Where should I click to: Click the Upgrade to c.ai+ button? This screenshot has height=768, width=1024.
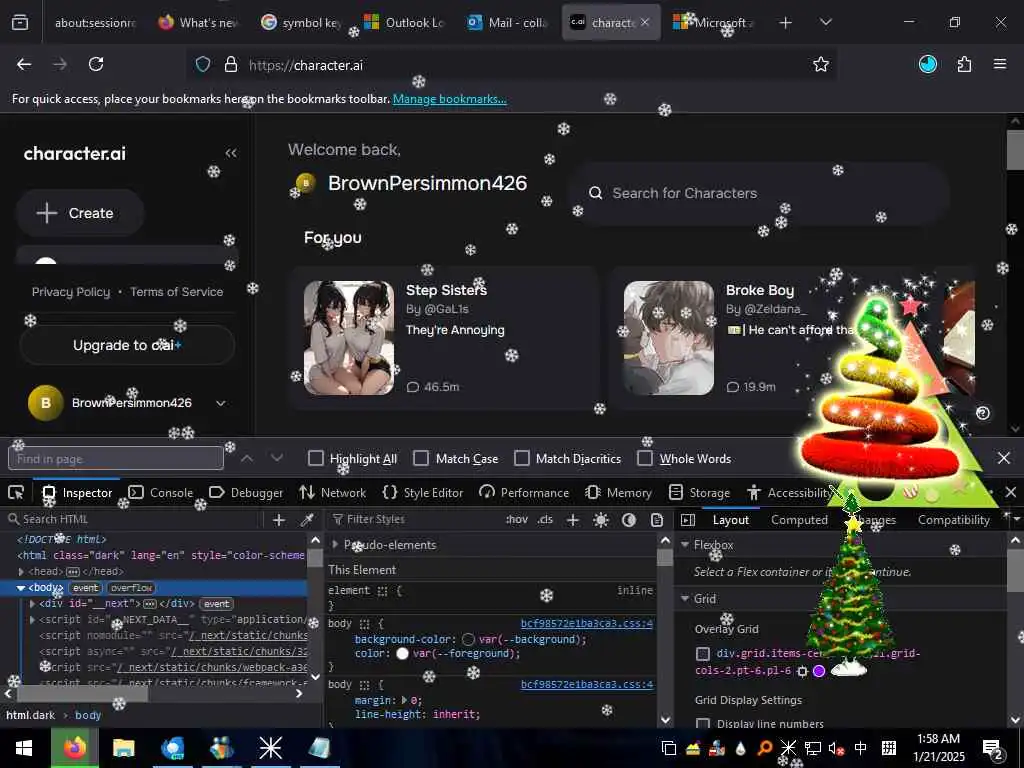(127, 345)
